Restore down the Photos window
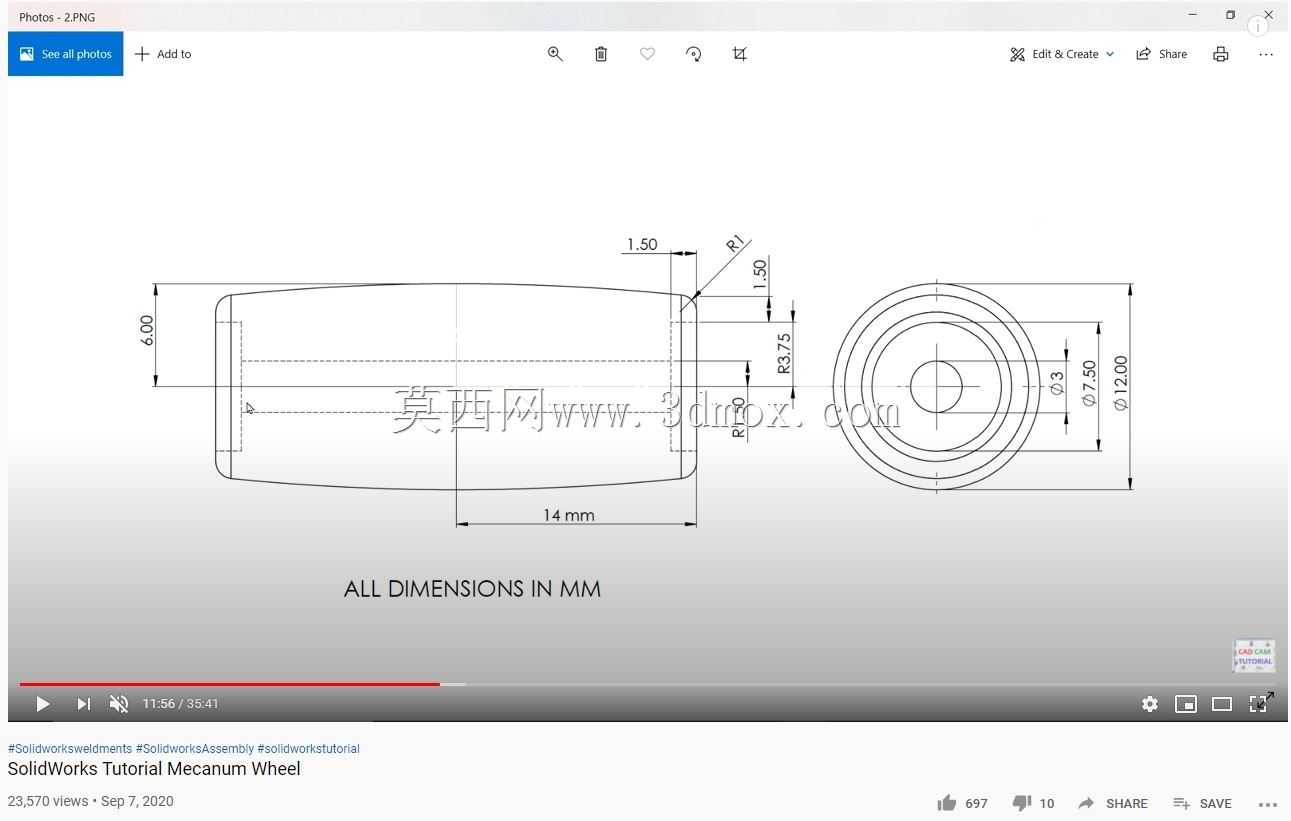 1230,15
